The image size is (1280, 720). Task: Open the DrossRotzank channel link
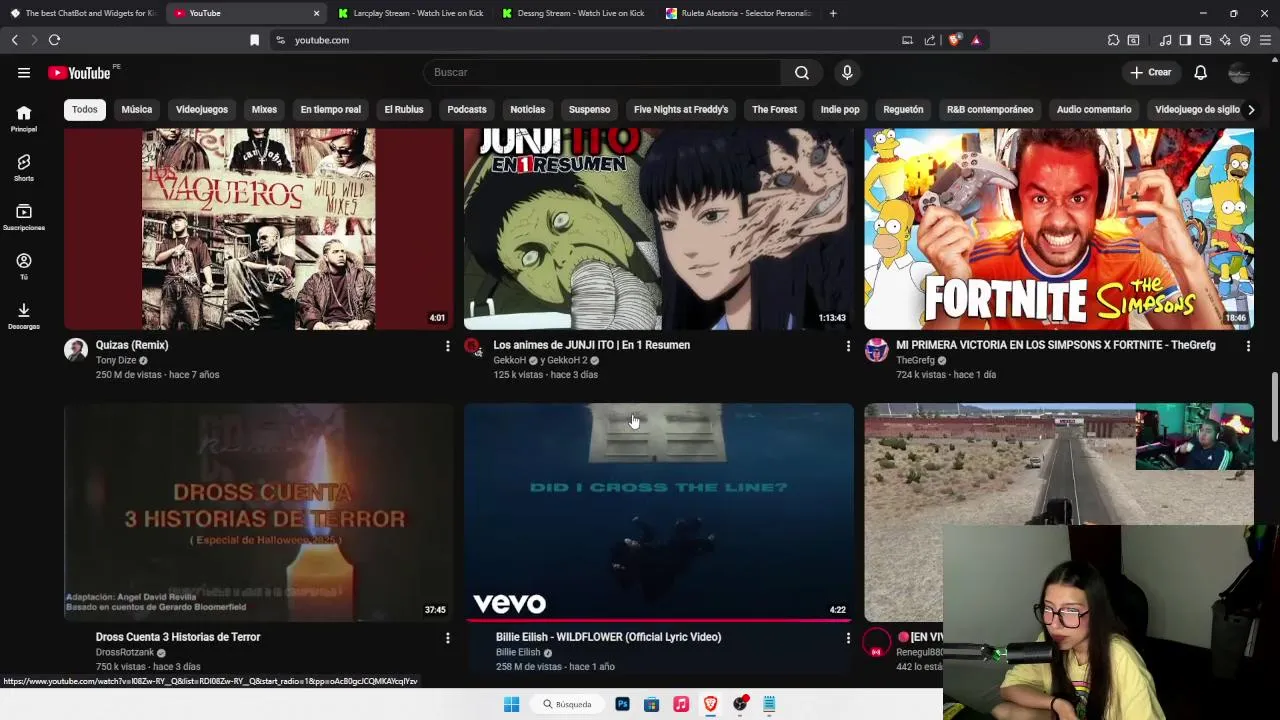tap(125, 652)
